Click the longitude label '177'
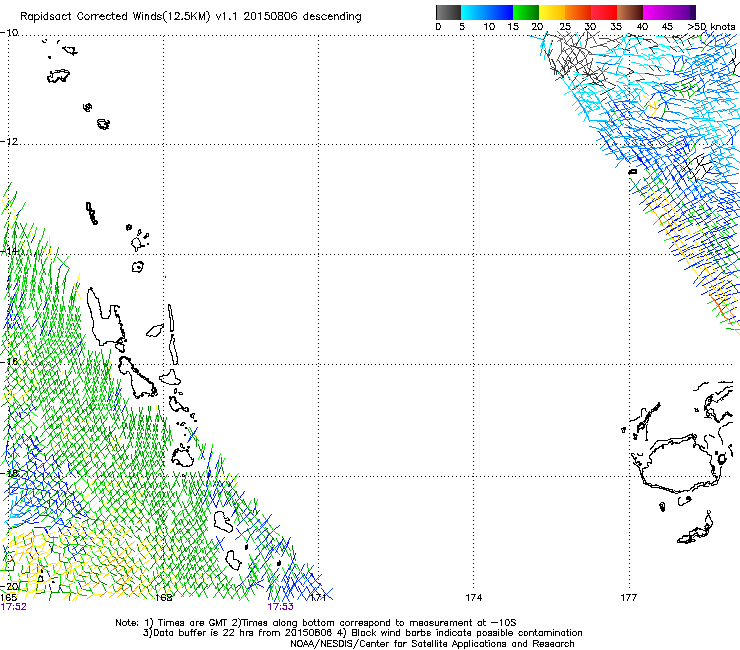 (629, 598)
